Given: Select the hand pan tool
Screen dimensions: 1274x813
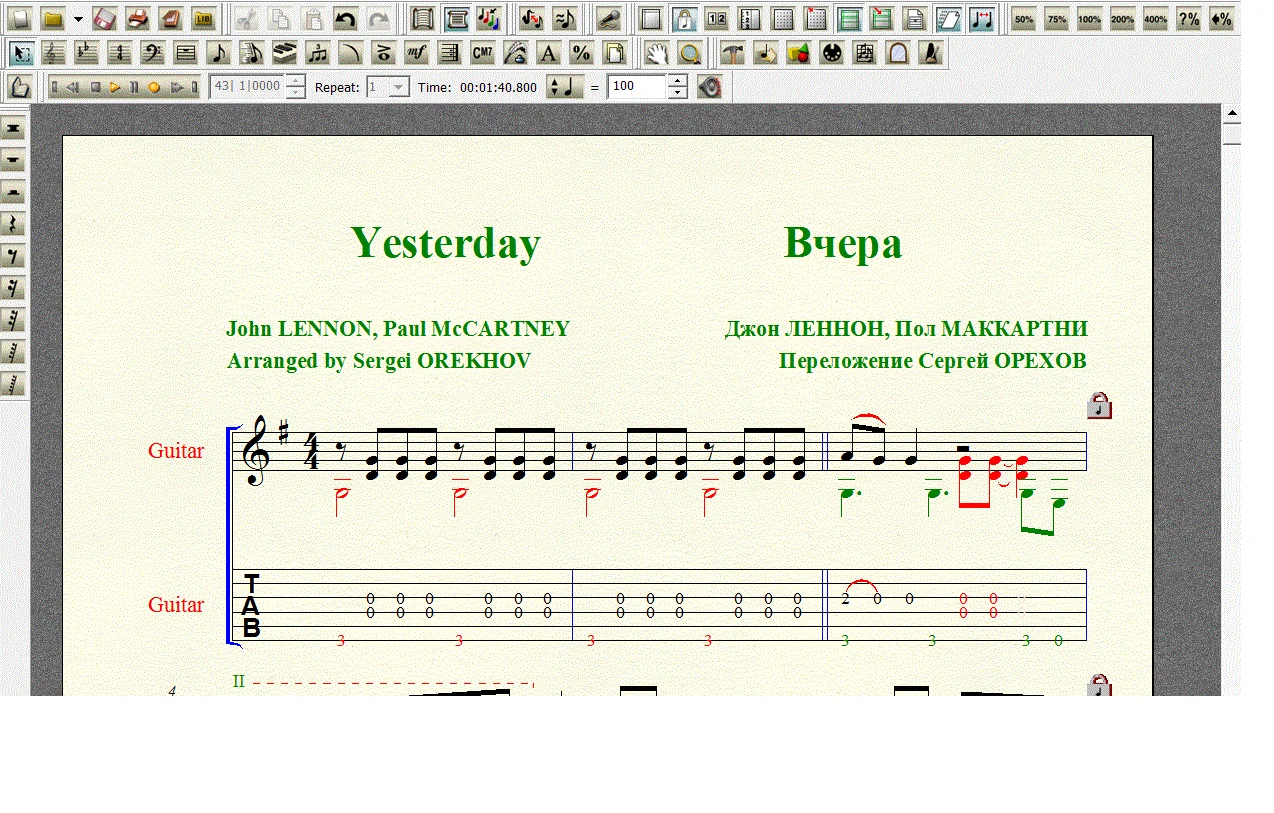Looking at the screenshot, I should click(656, 53).
